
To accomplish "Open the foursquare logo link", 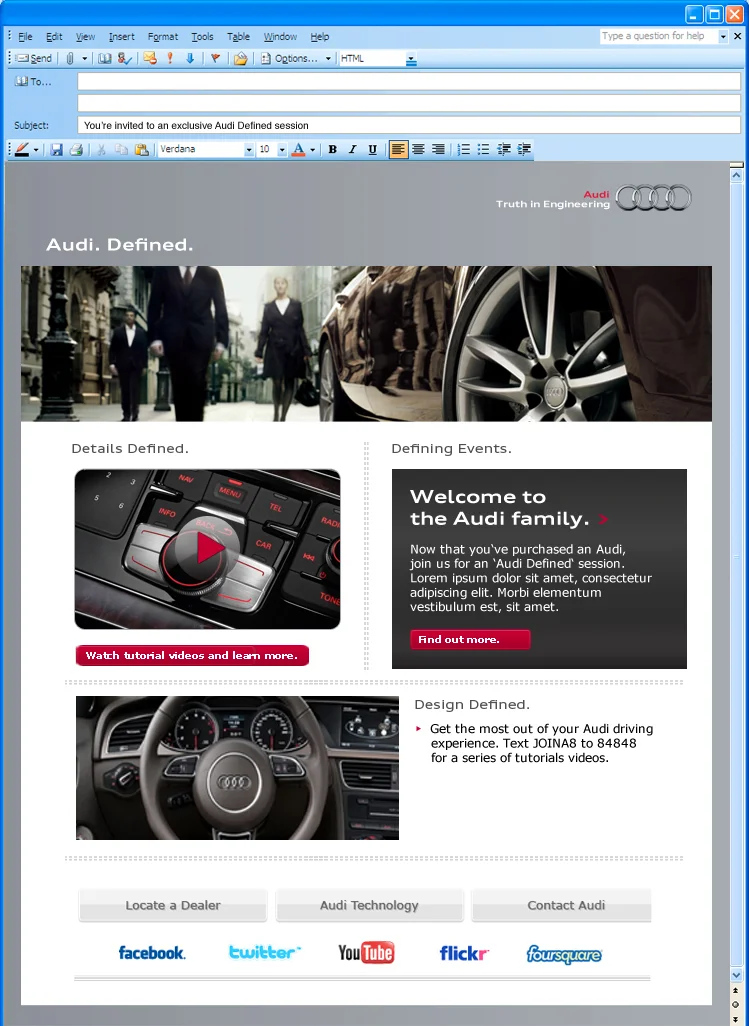I will click(564, 955).
